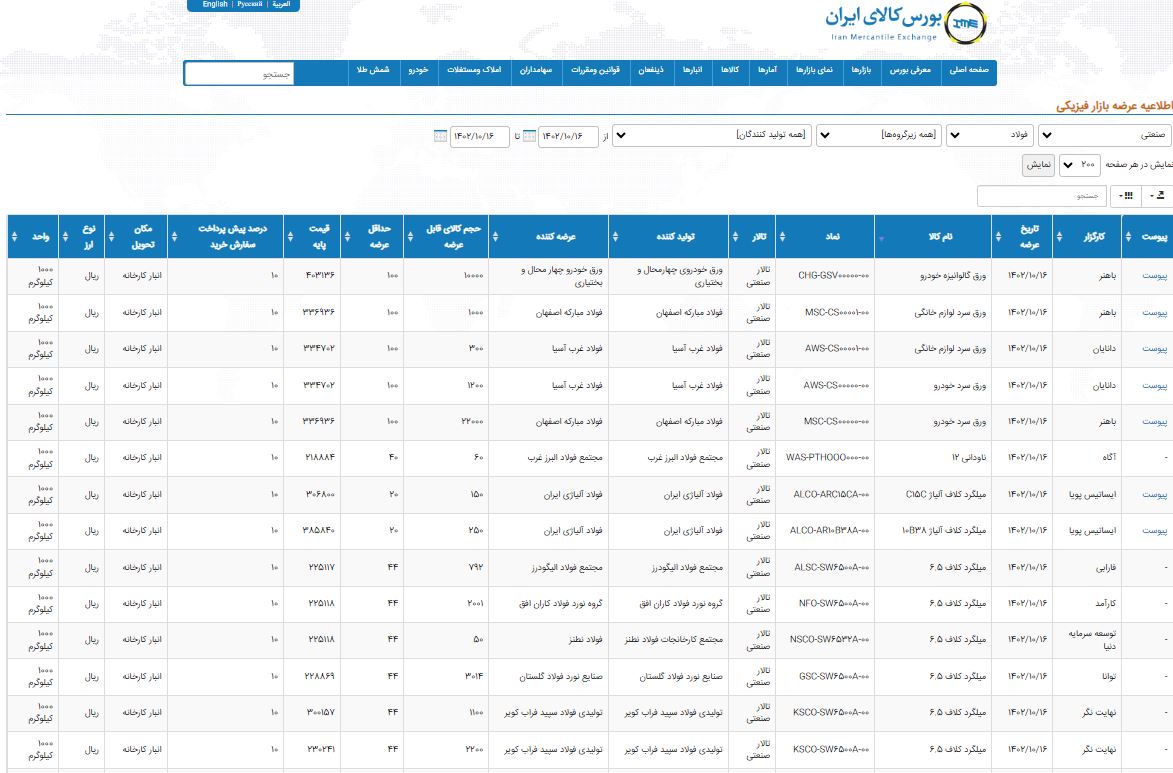Open the شمش طلا menu item
The image size is (1173, 773).
pyautogui.click(x=373, y=70)
